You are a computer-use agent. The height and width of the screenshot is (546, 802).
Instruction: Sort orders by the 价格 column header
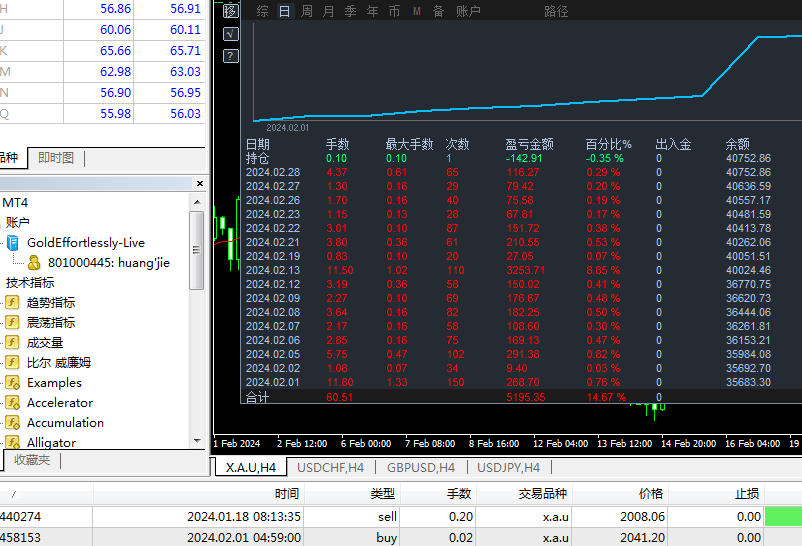[x=620, y=493]
